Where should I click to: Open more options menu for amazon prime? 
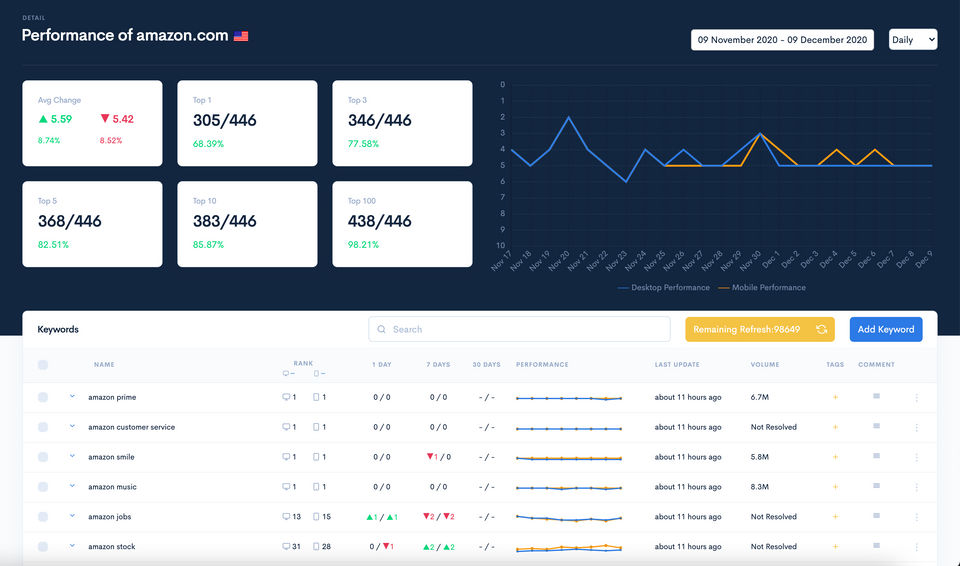tap(917, 398)
